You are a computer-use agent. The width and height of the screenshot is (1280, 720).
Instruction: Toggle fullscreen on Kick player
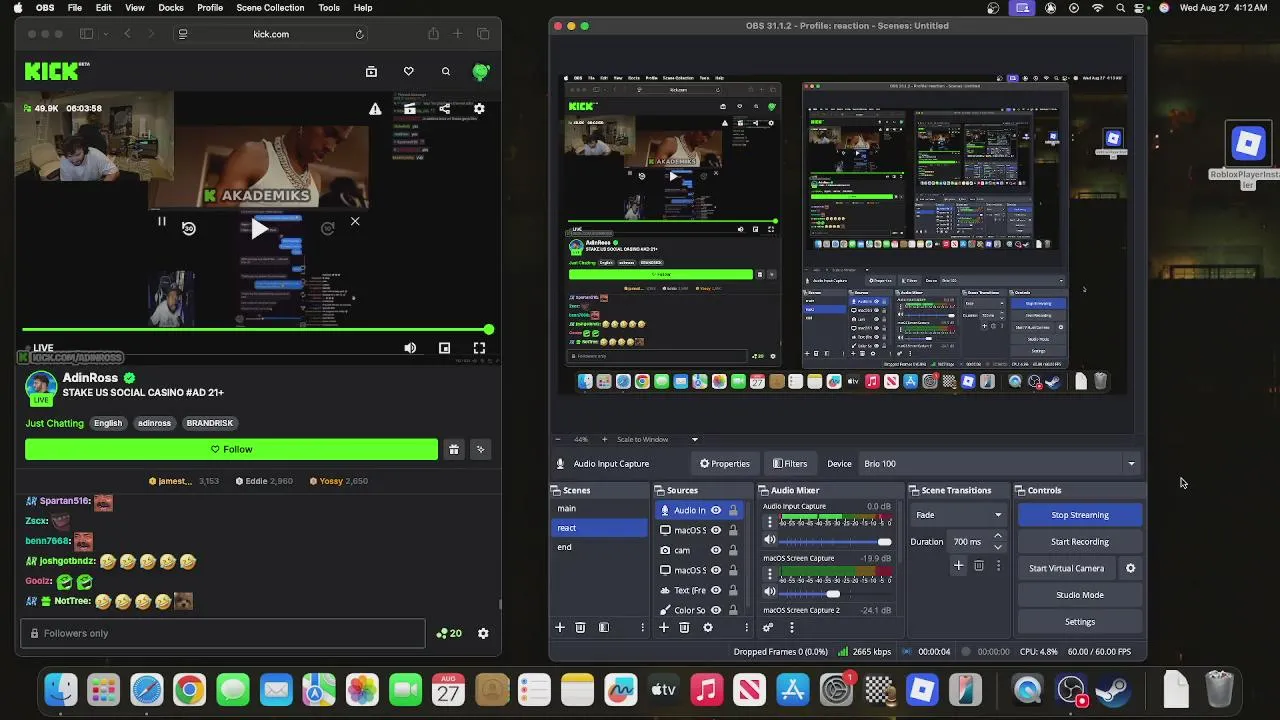479,348
